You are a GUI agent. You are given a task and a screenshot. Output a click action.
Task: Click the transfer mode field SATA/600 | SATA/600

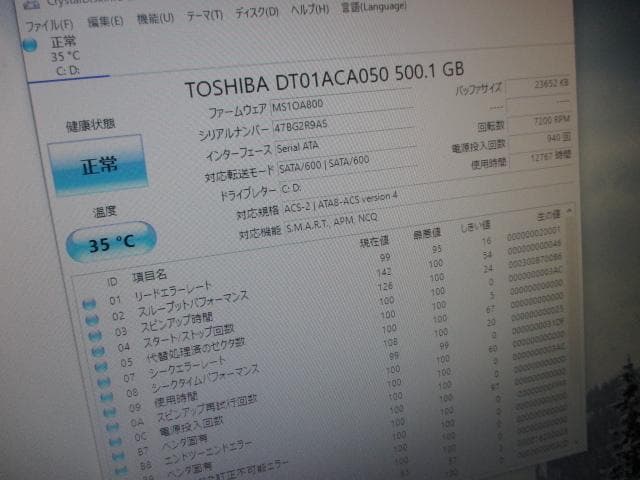click(347, 164)
